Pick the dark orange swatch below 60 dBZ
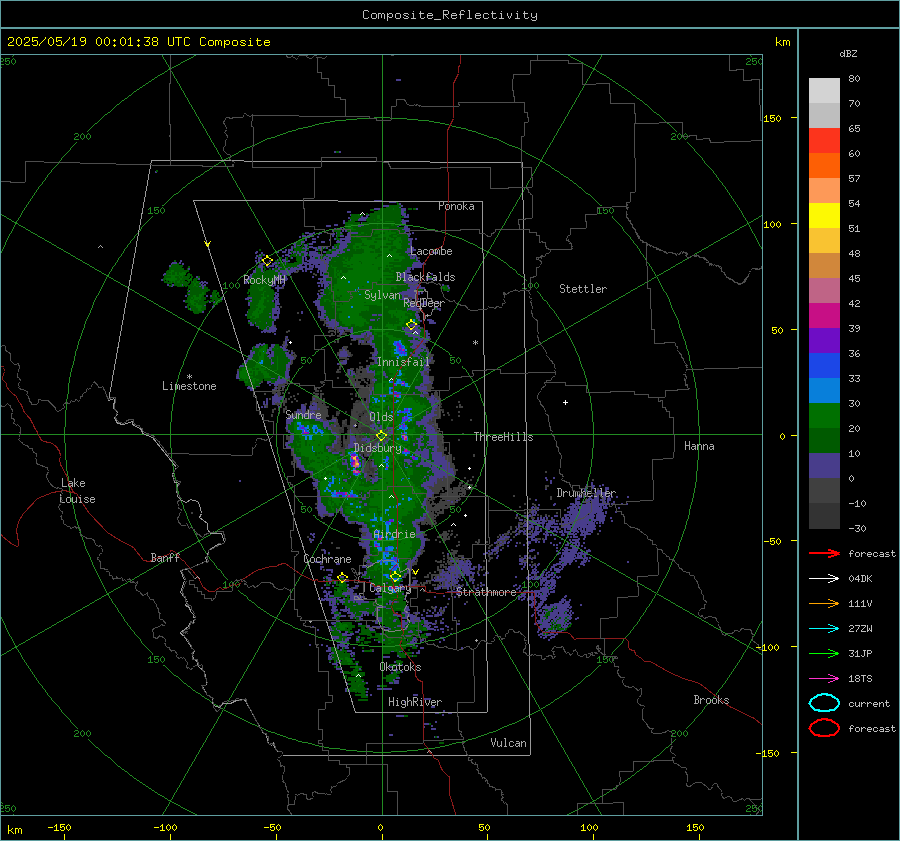The width and height of the screenshot is (900, 841). [x=824, y=166]
